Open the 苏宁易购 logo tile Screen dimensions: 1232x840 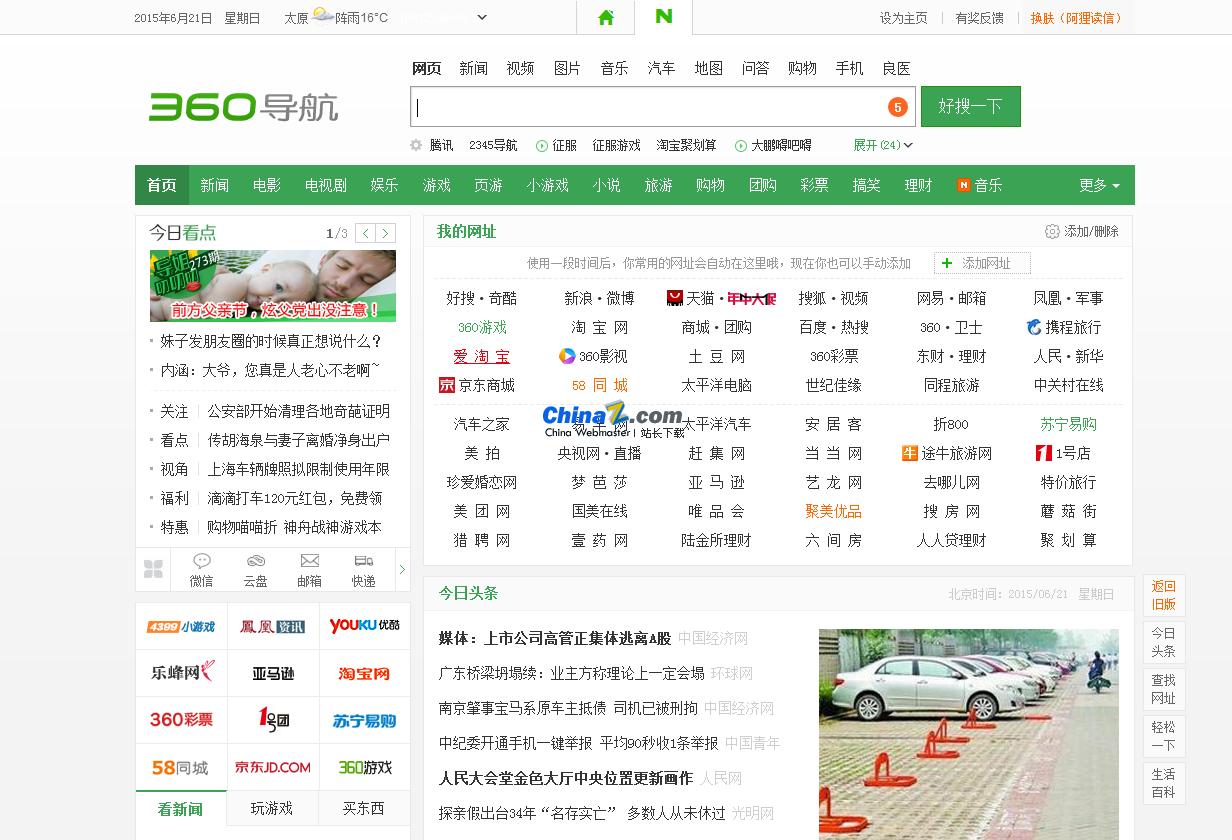point(364,720)
